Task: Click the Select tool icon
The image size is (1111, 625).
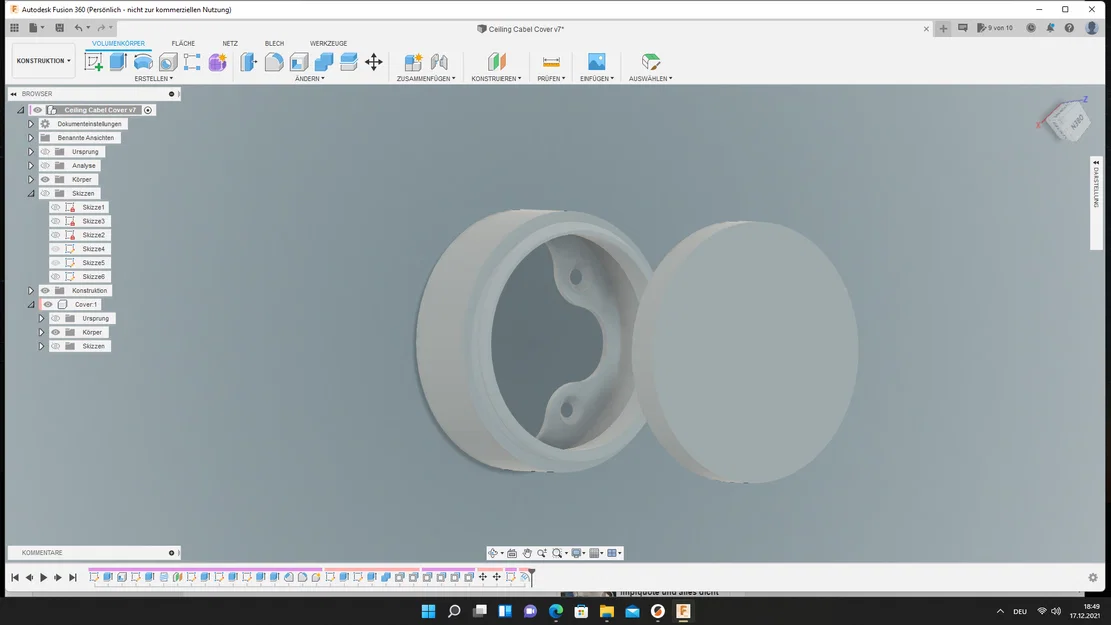Action: pyautogui.click(x=650, y=62)
